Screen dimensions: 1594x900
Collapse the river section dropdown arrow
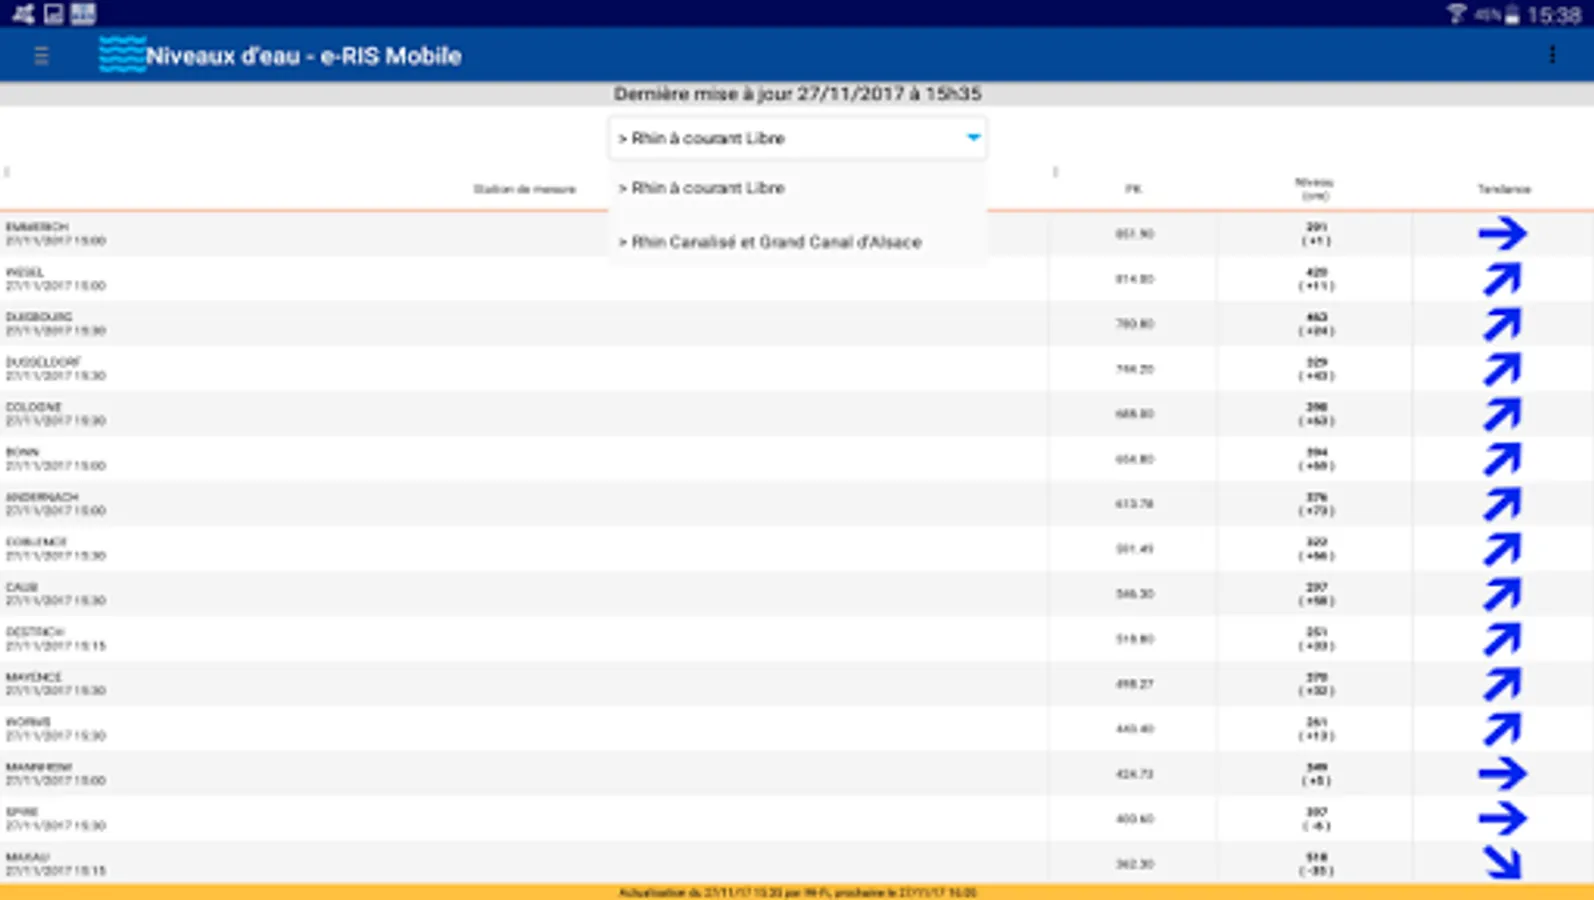(x=973, y=138)
